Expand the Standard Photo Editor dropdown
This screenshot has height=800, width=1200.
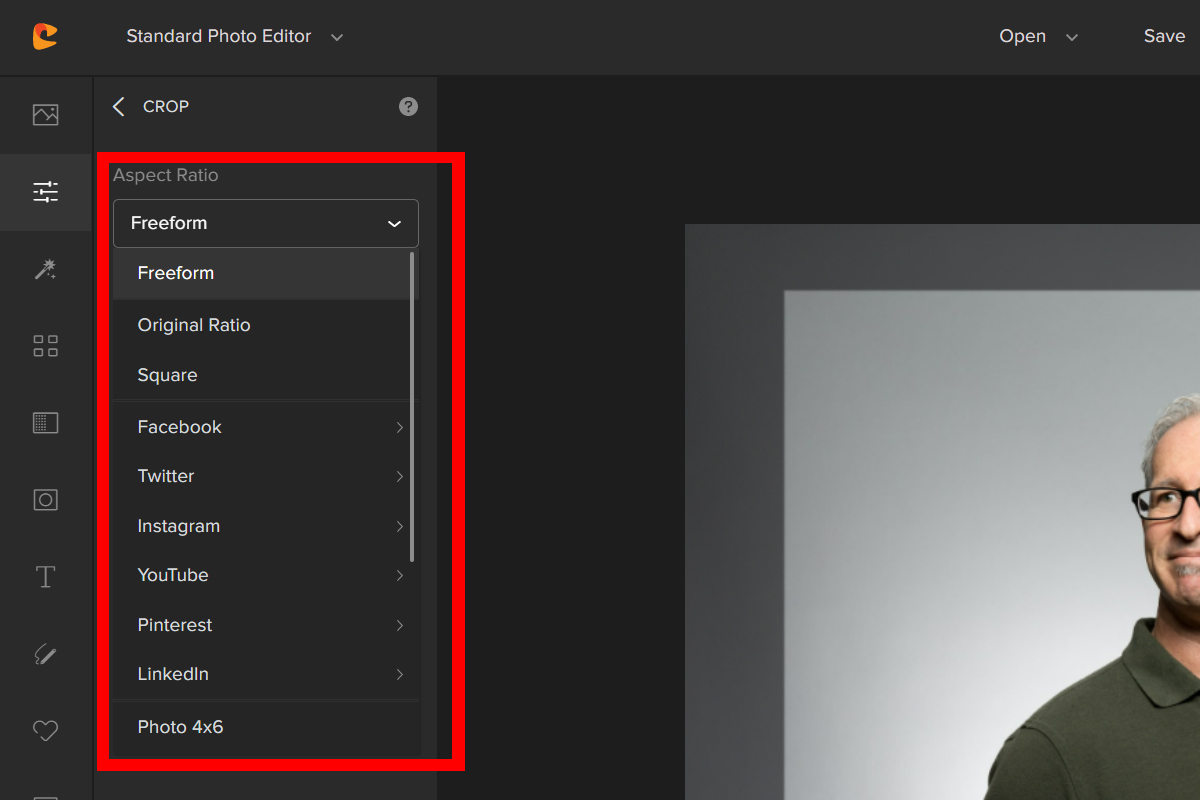234,37
